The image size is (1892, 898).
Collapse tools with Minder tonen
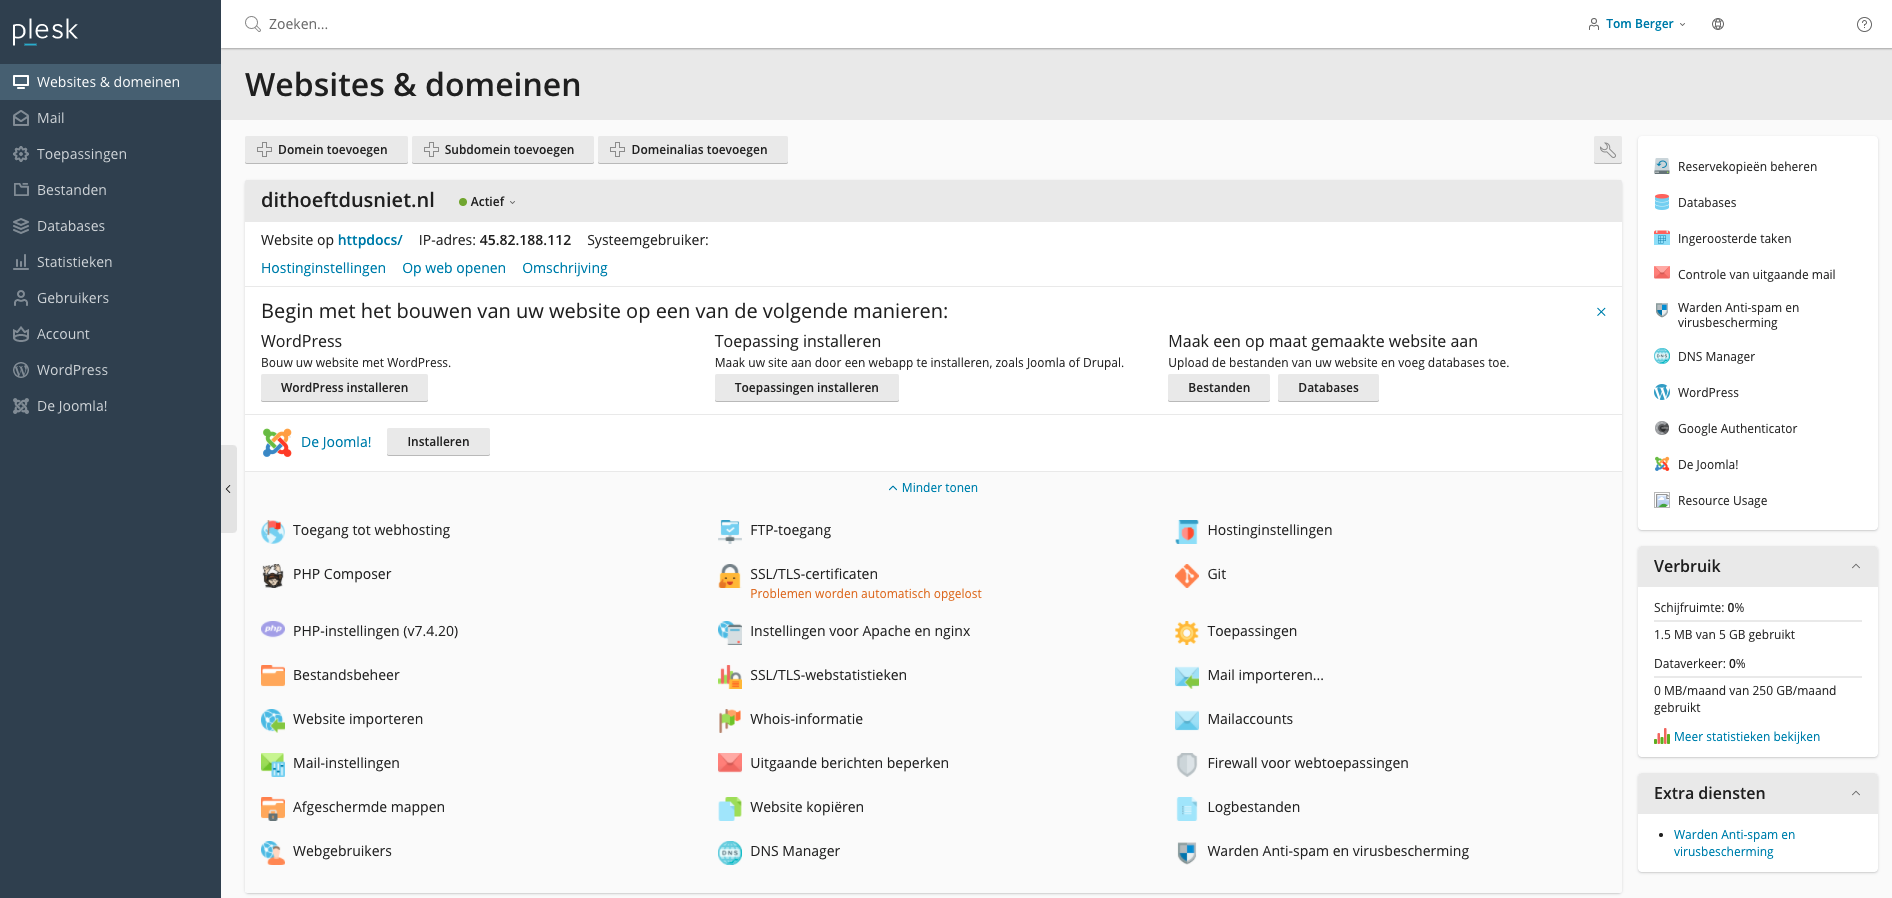point(933,488)
